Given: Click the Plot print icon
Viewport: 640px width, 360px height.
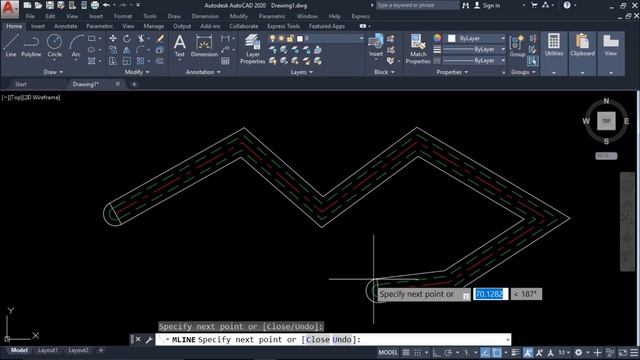Looking at the screenshot, I should click(x=95, y=5).
